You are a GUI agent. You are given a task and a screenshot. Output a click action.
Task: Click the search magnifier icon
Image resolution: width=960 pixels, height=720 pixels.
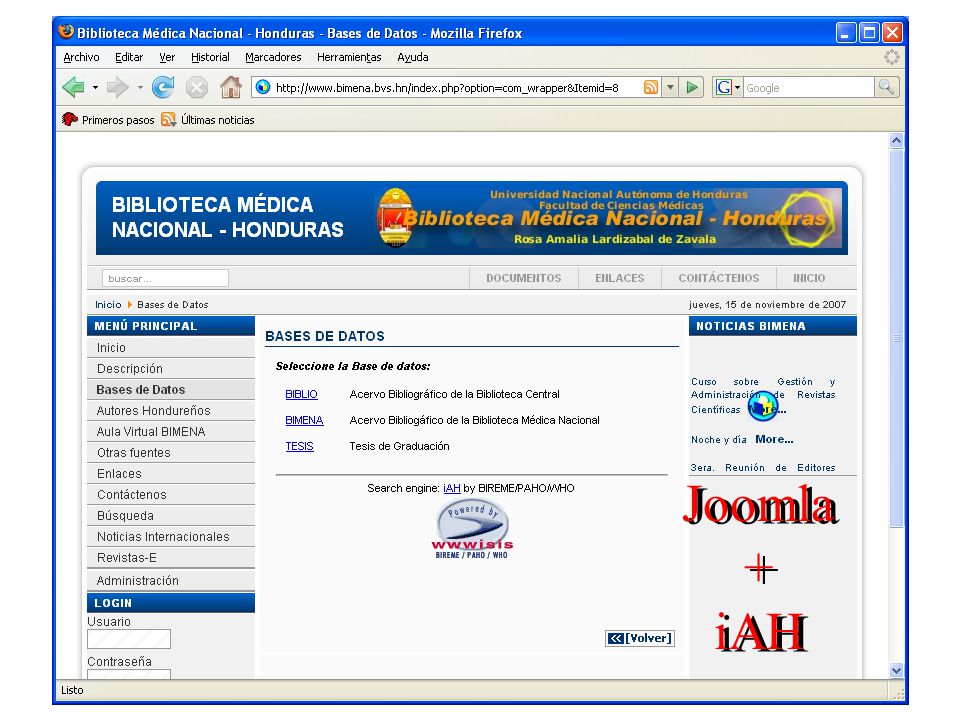887,87
